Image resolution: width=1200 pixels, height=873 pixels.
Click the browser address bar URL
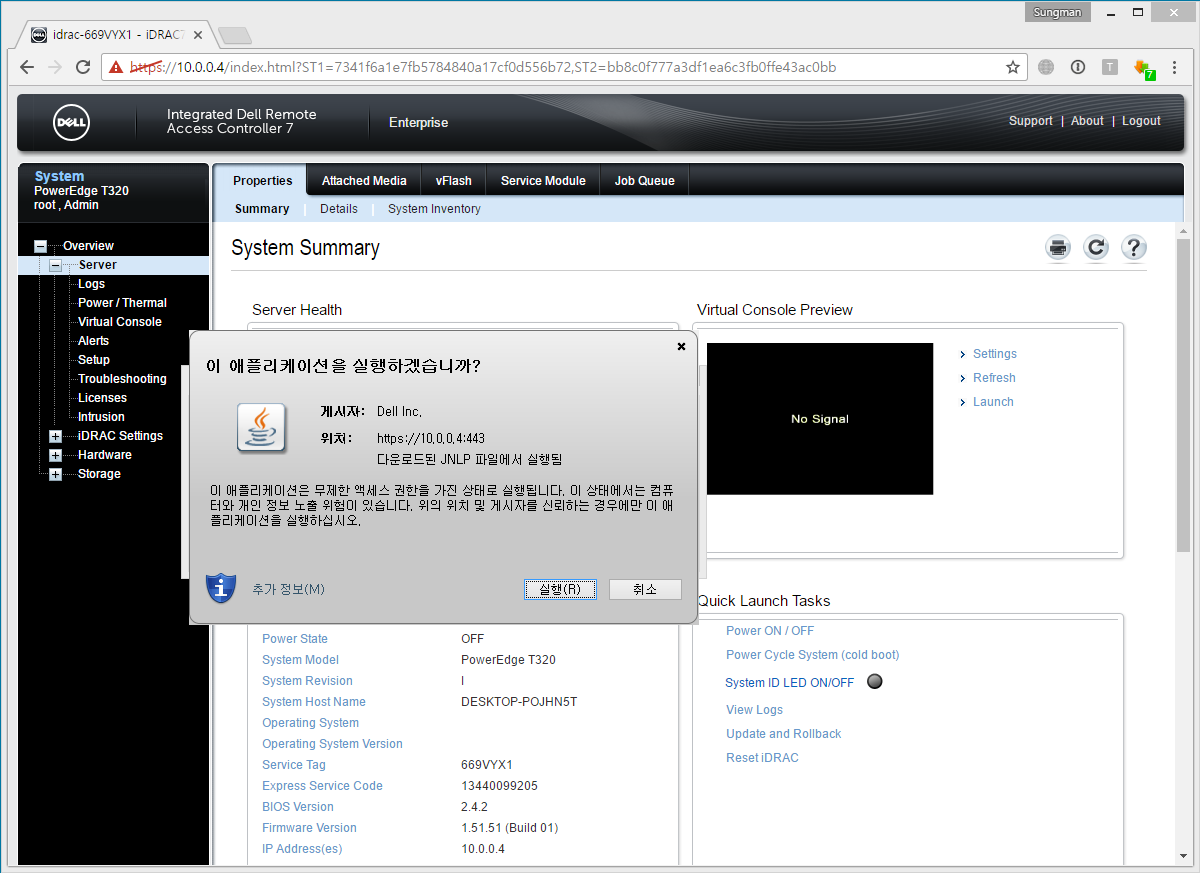click(485, 68)
